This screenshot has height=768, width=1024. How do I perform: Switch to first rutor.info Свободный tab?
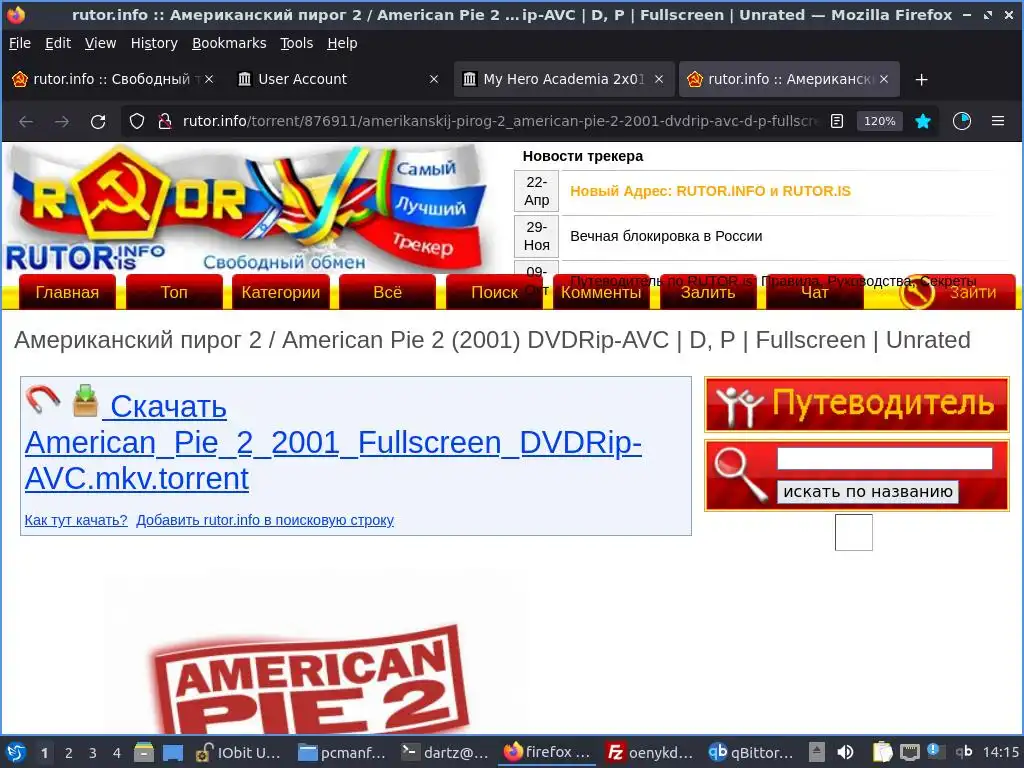pos(112,79)
